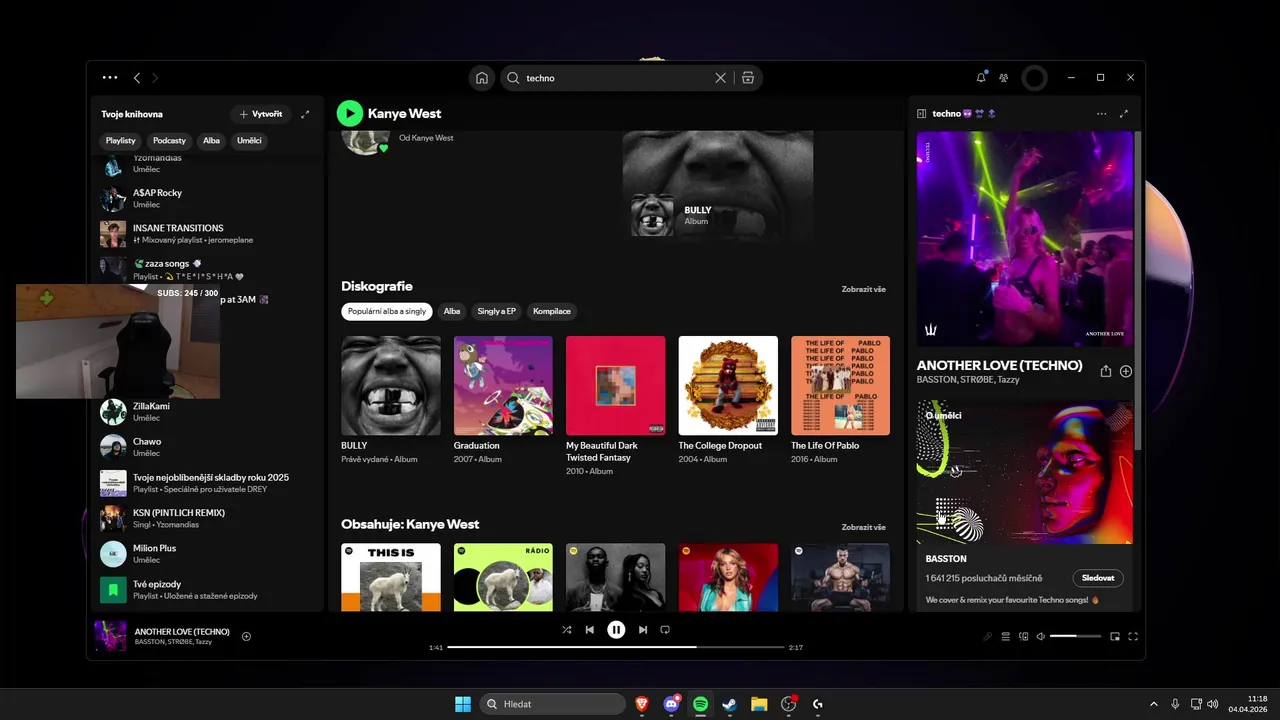Filter library by Umělci
Viewport: 1280px width, 720px height.
249,141
